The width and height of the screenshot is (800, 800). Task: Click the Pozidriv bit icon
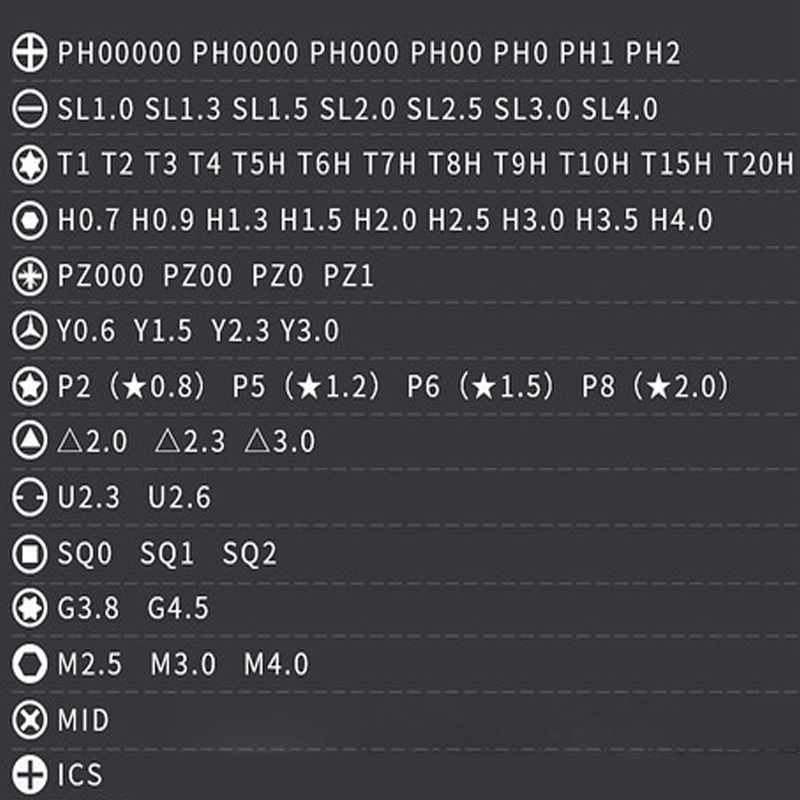[x=30, y=276]
